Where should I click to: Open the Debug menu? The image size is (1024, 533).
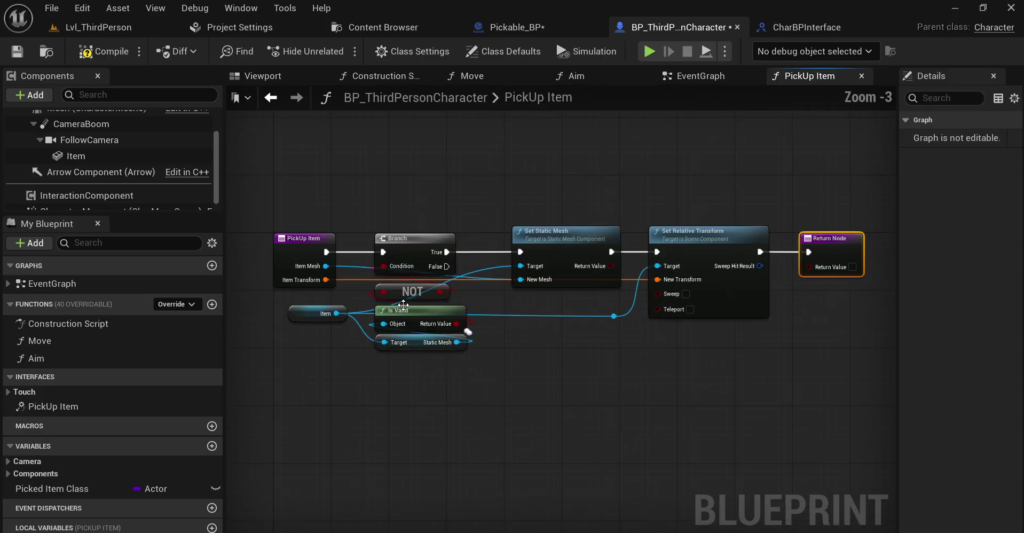pos(195,8)
